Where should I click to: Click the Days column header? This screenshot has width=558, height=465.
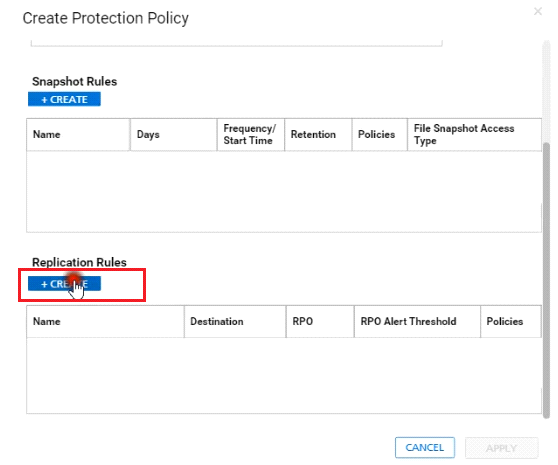tap(174, 134)
